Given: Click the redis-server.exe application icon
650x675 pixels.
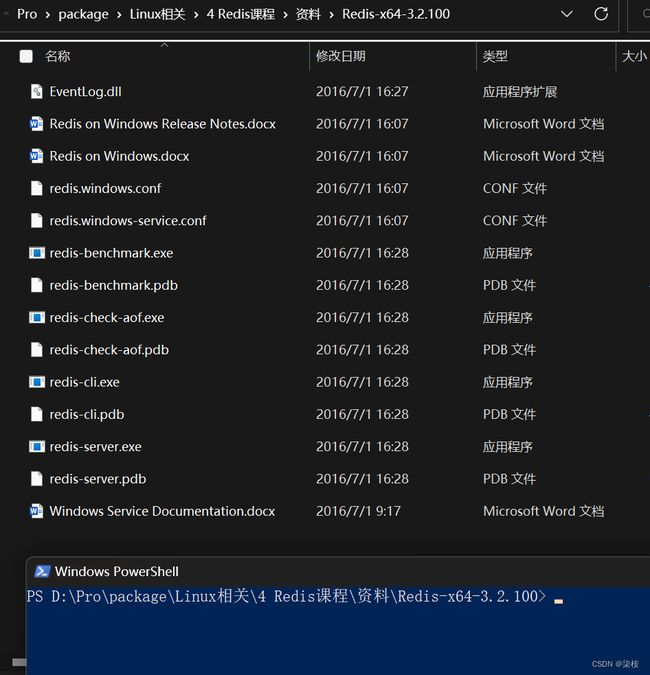Looking at the screenshot, I should (x=37, y=446).
